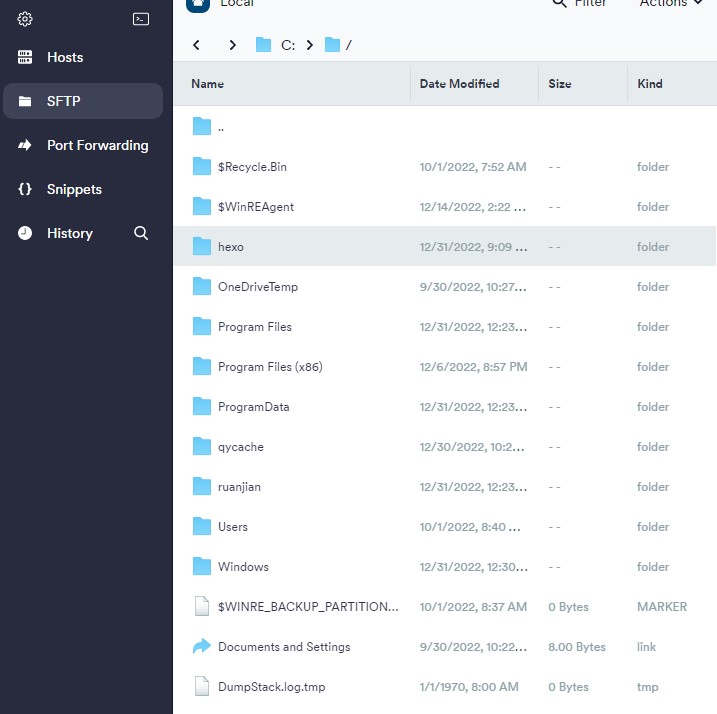The image size is (717, 714).
Task: Sort by the Name column header
Action: tap(208, 84)
